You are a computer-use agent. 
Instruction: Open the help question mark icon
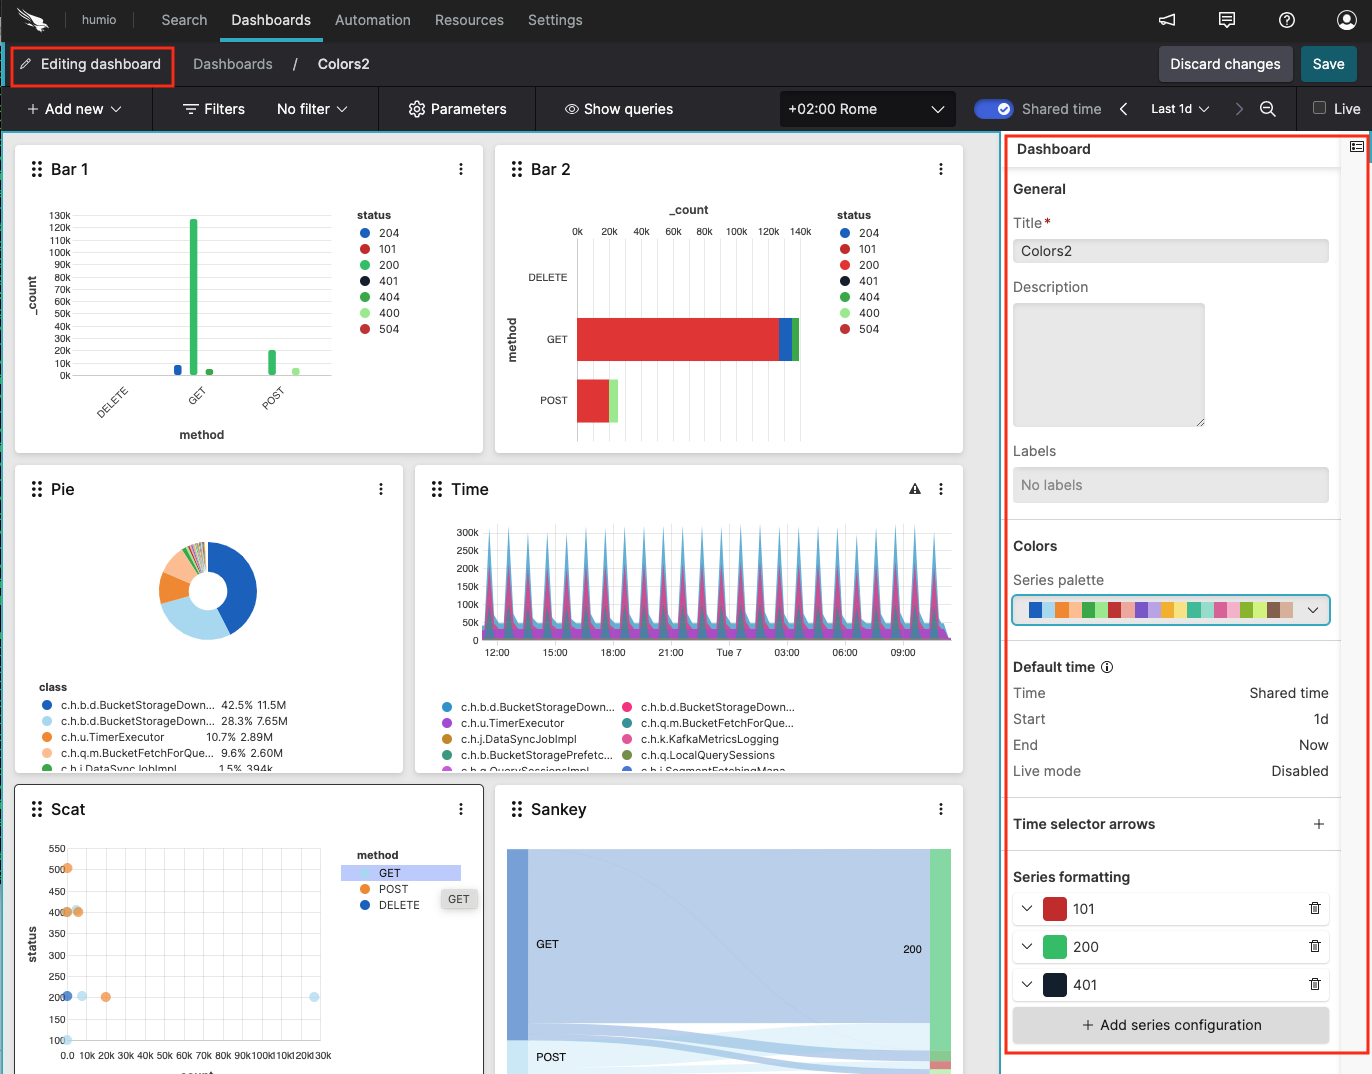(x=1286, y=20)
